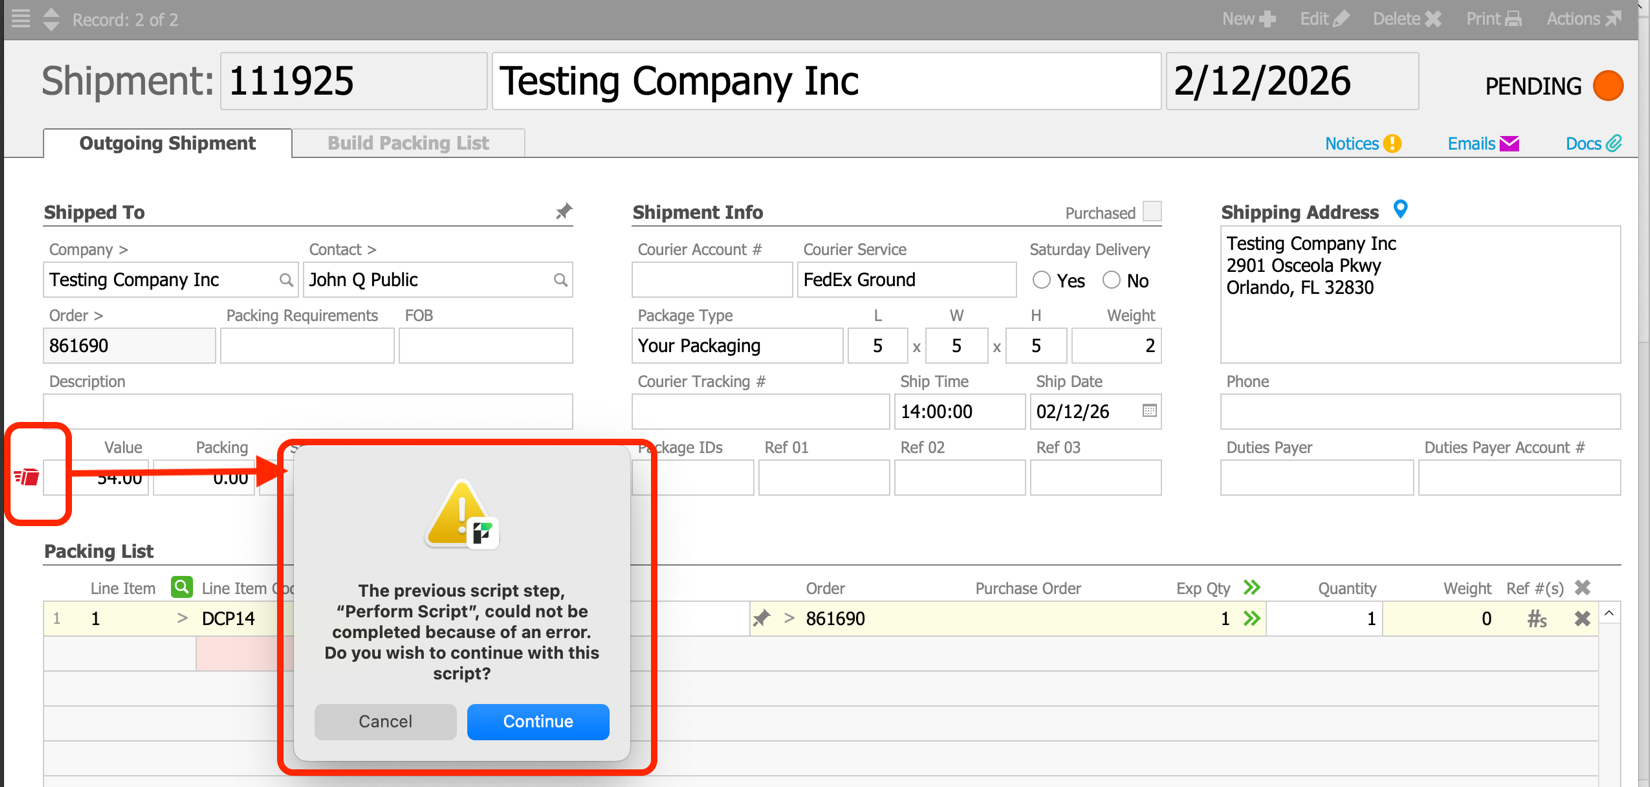The width and height of the screenshot is (1650, 787).
Task: Switch to the Outgoing Shipment tab
Action: [168, 143]
